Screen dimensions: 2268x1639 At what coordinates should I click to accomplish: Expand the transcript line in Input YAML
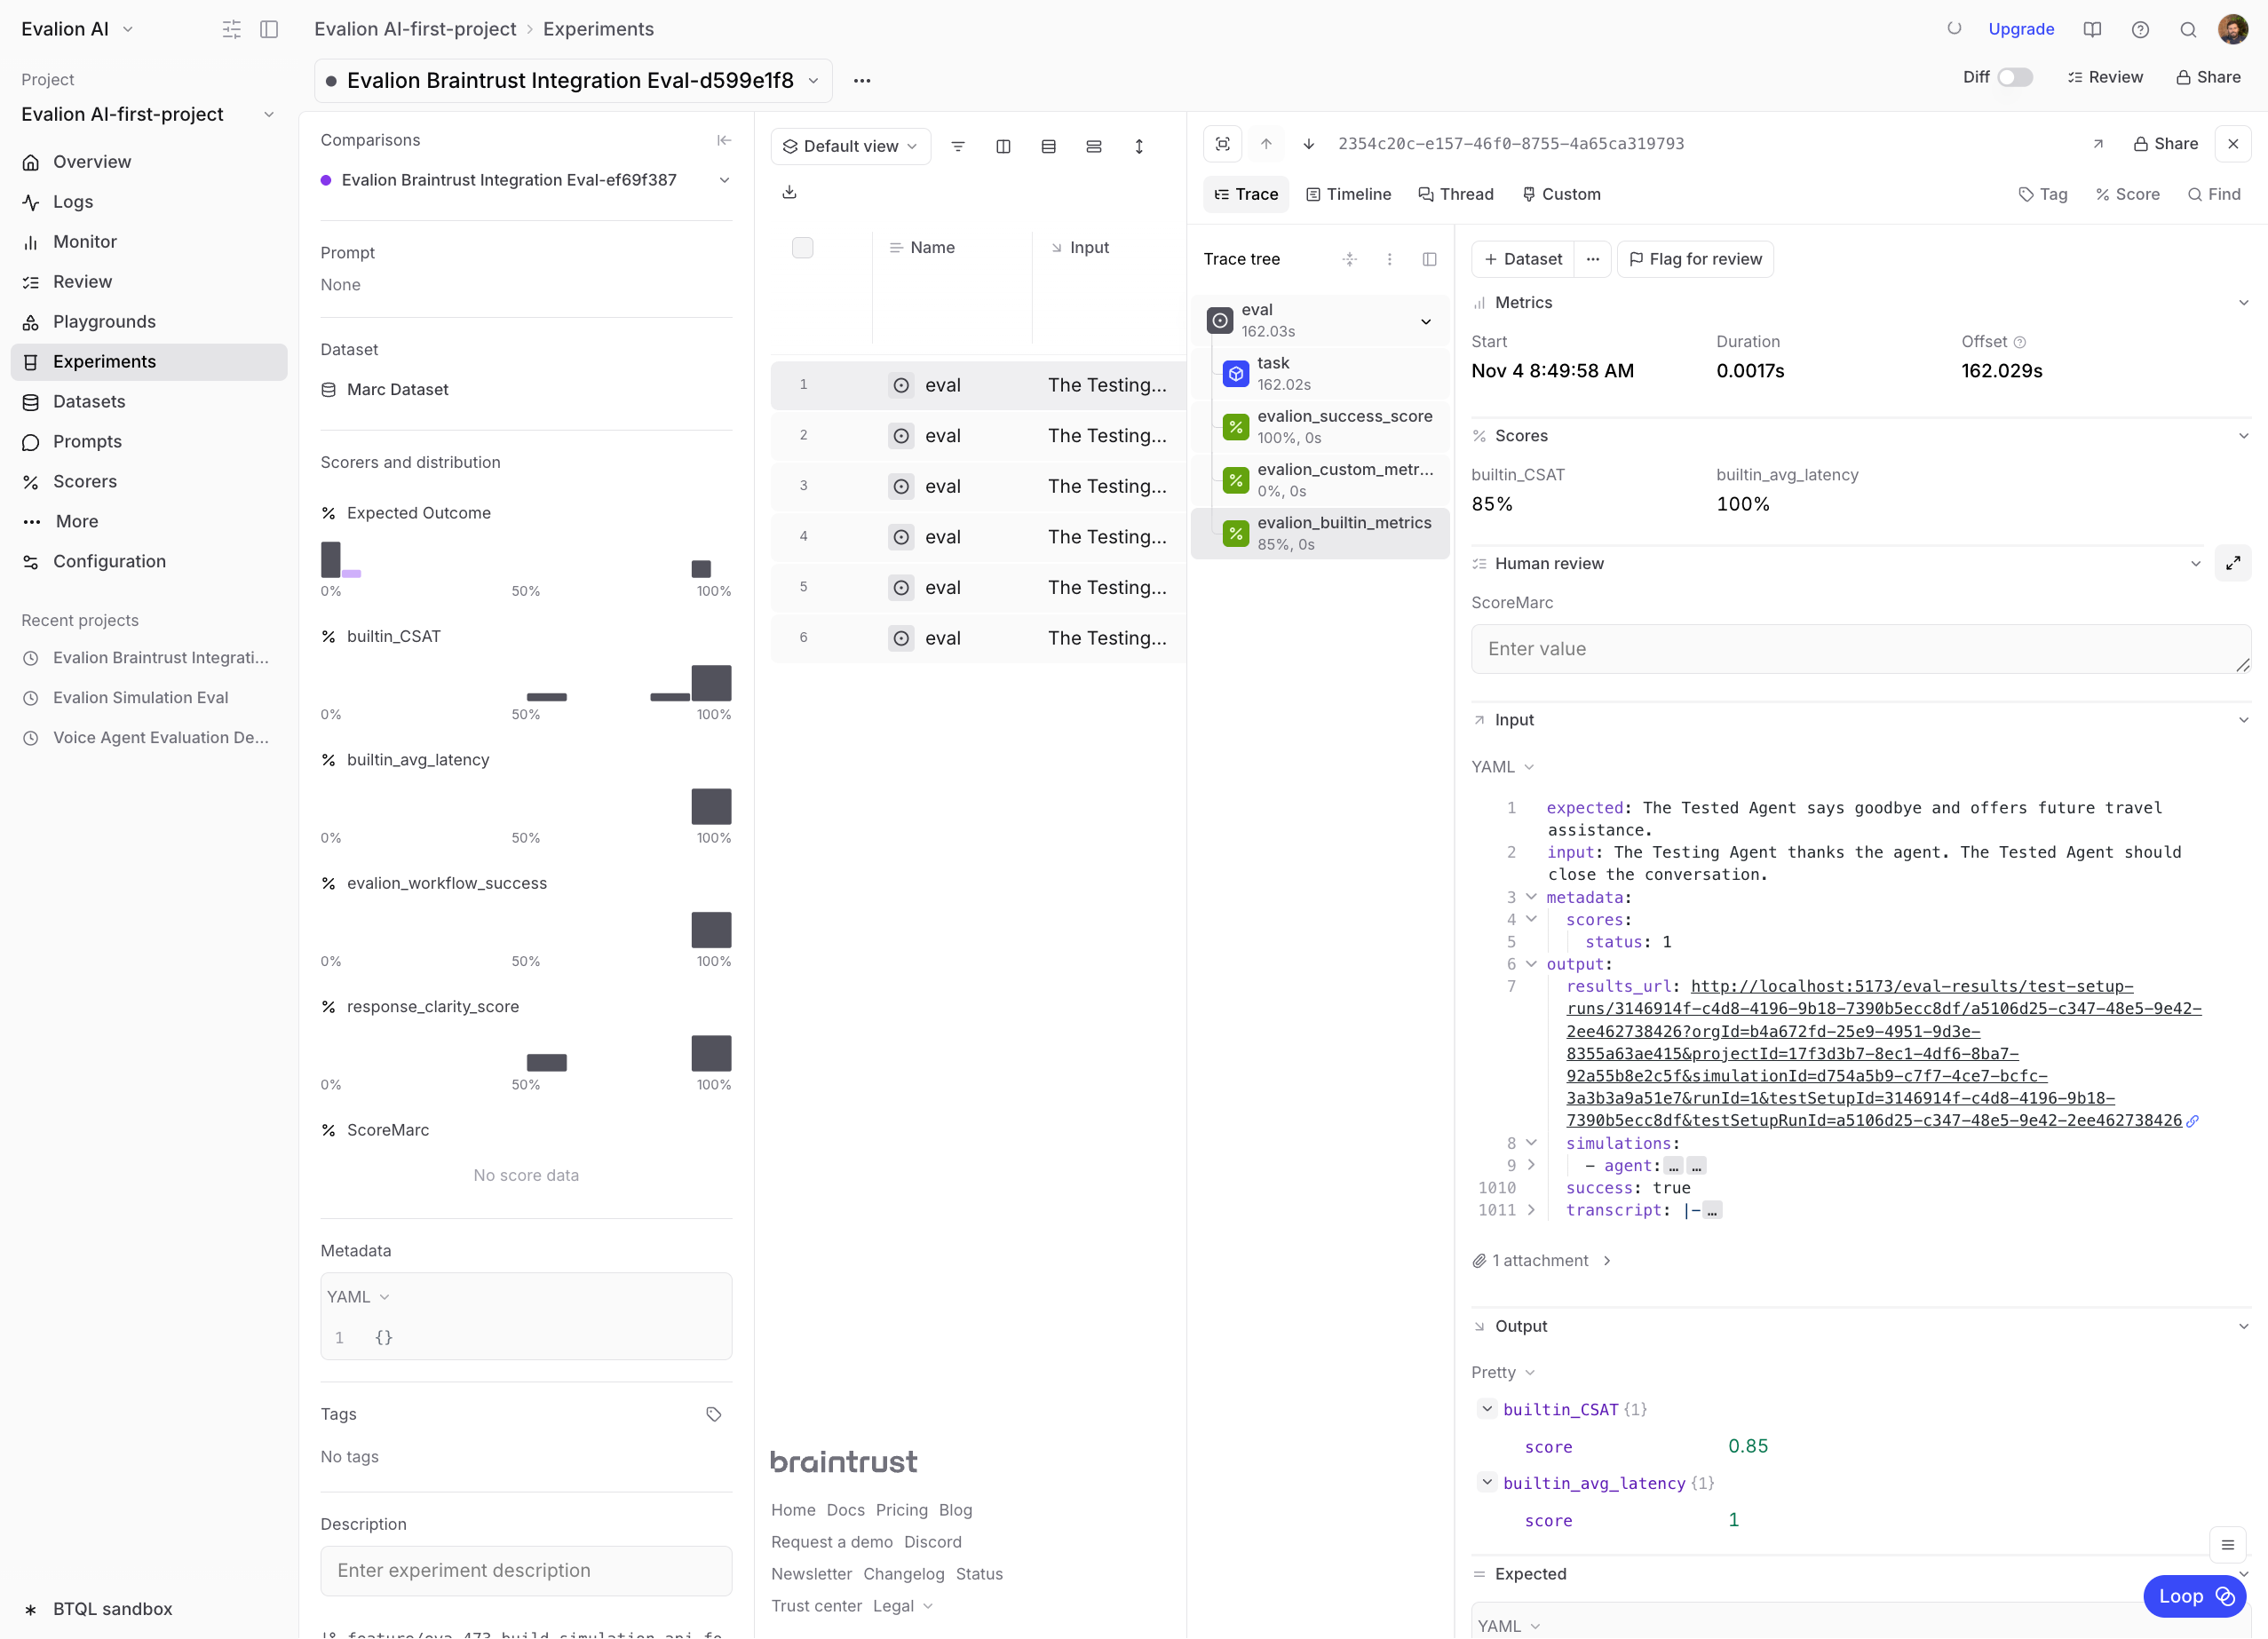[1531, 1210]
